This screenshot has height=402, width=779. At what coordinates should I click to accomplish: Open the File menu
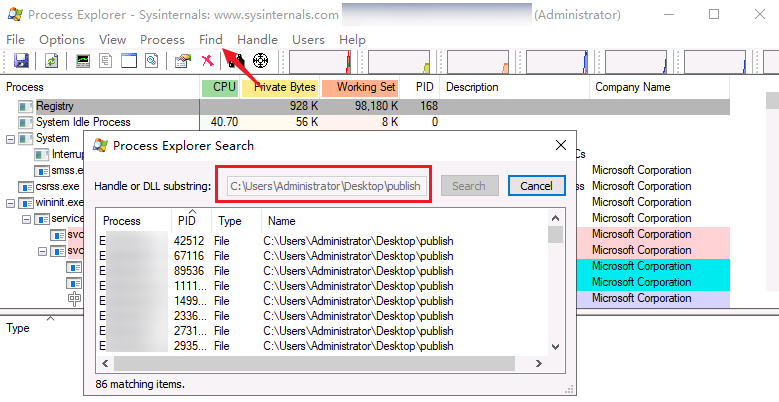(x=15, y=40)
